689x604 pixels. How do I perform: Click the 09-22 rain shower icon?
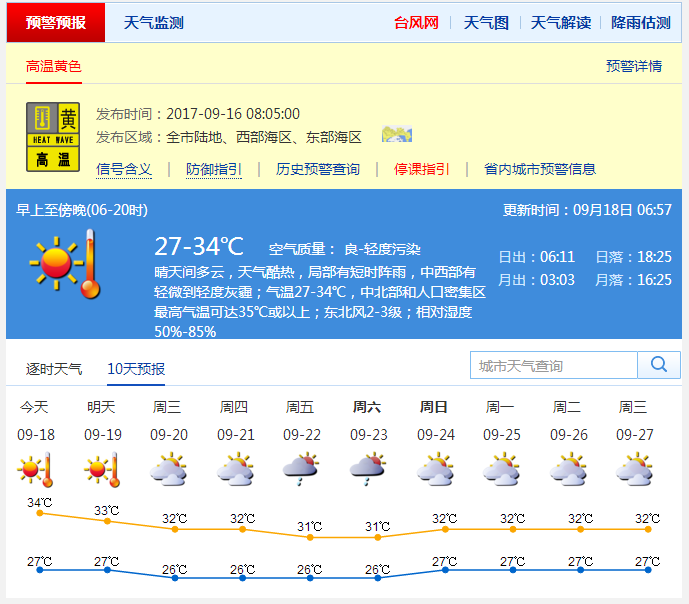click(301, 469)
